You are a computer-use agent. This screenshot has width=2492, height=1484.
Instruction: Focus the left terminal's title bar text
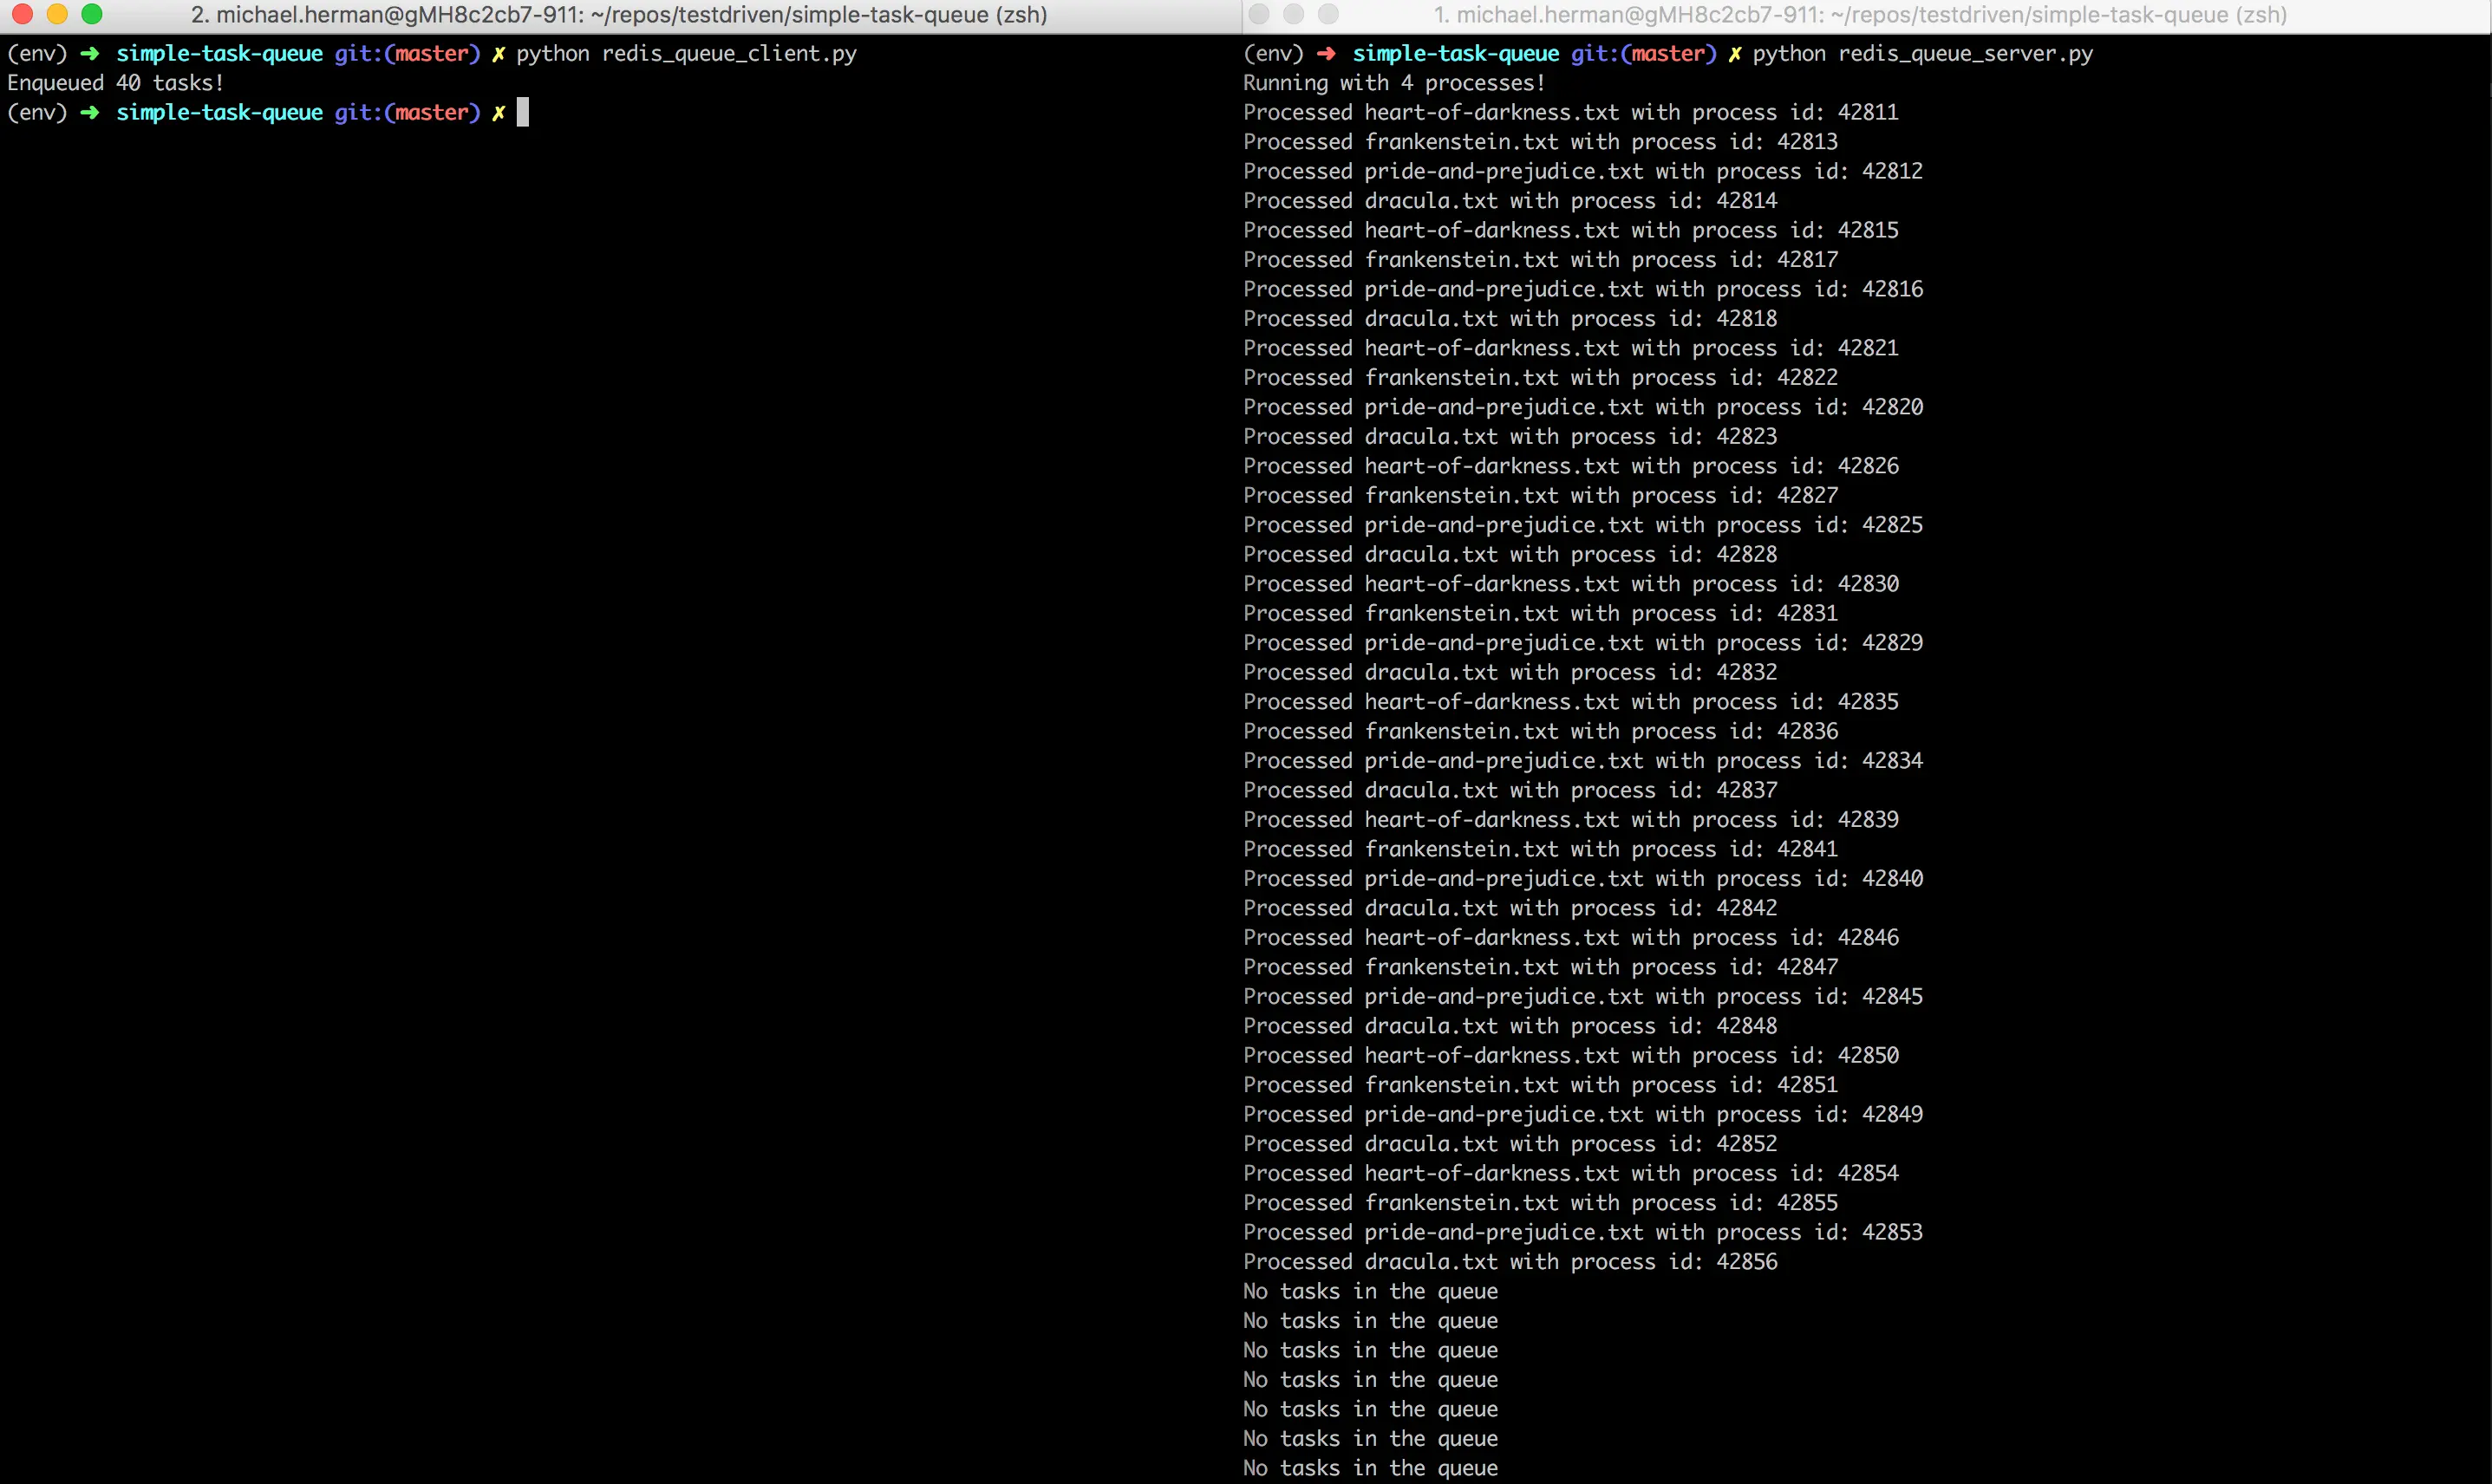[x=619, y=15]
